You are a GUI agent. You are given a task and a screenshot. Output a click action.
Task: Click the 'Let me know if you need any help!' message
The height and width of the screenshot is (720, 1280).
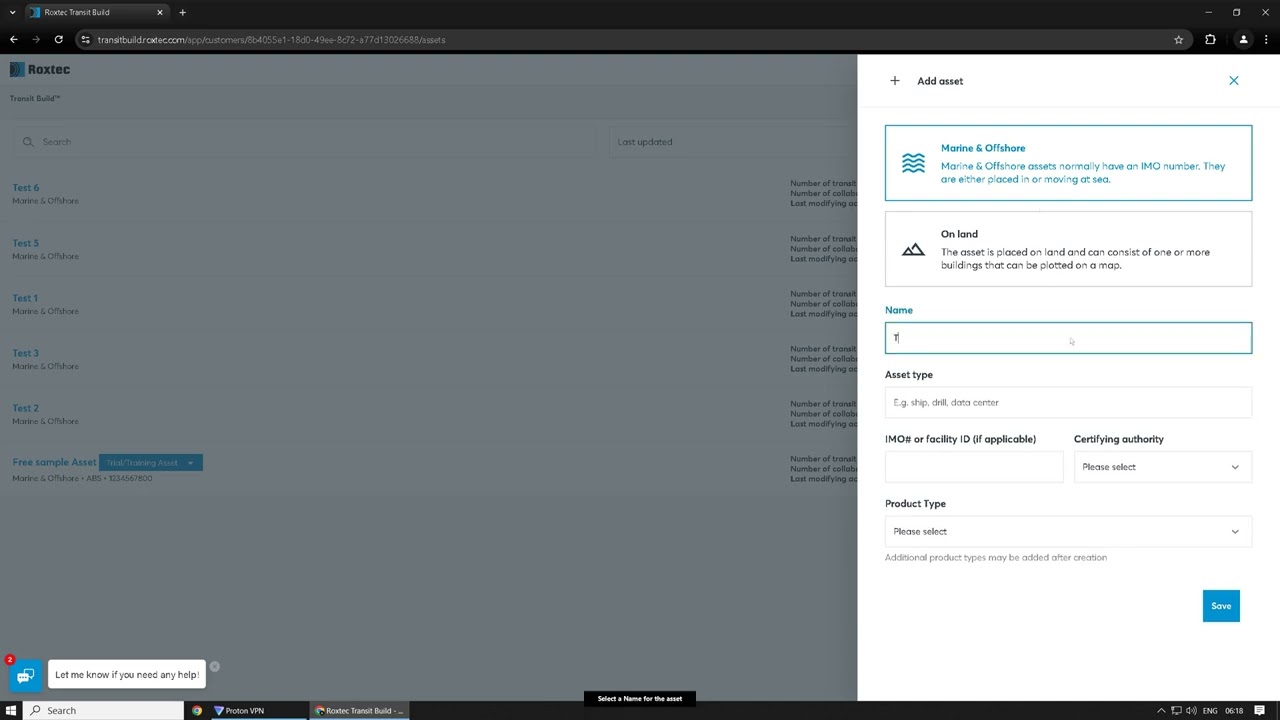point(127,675)
